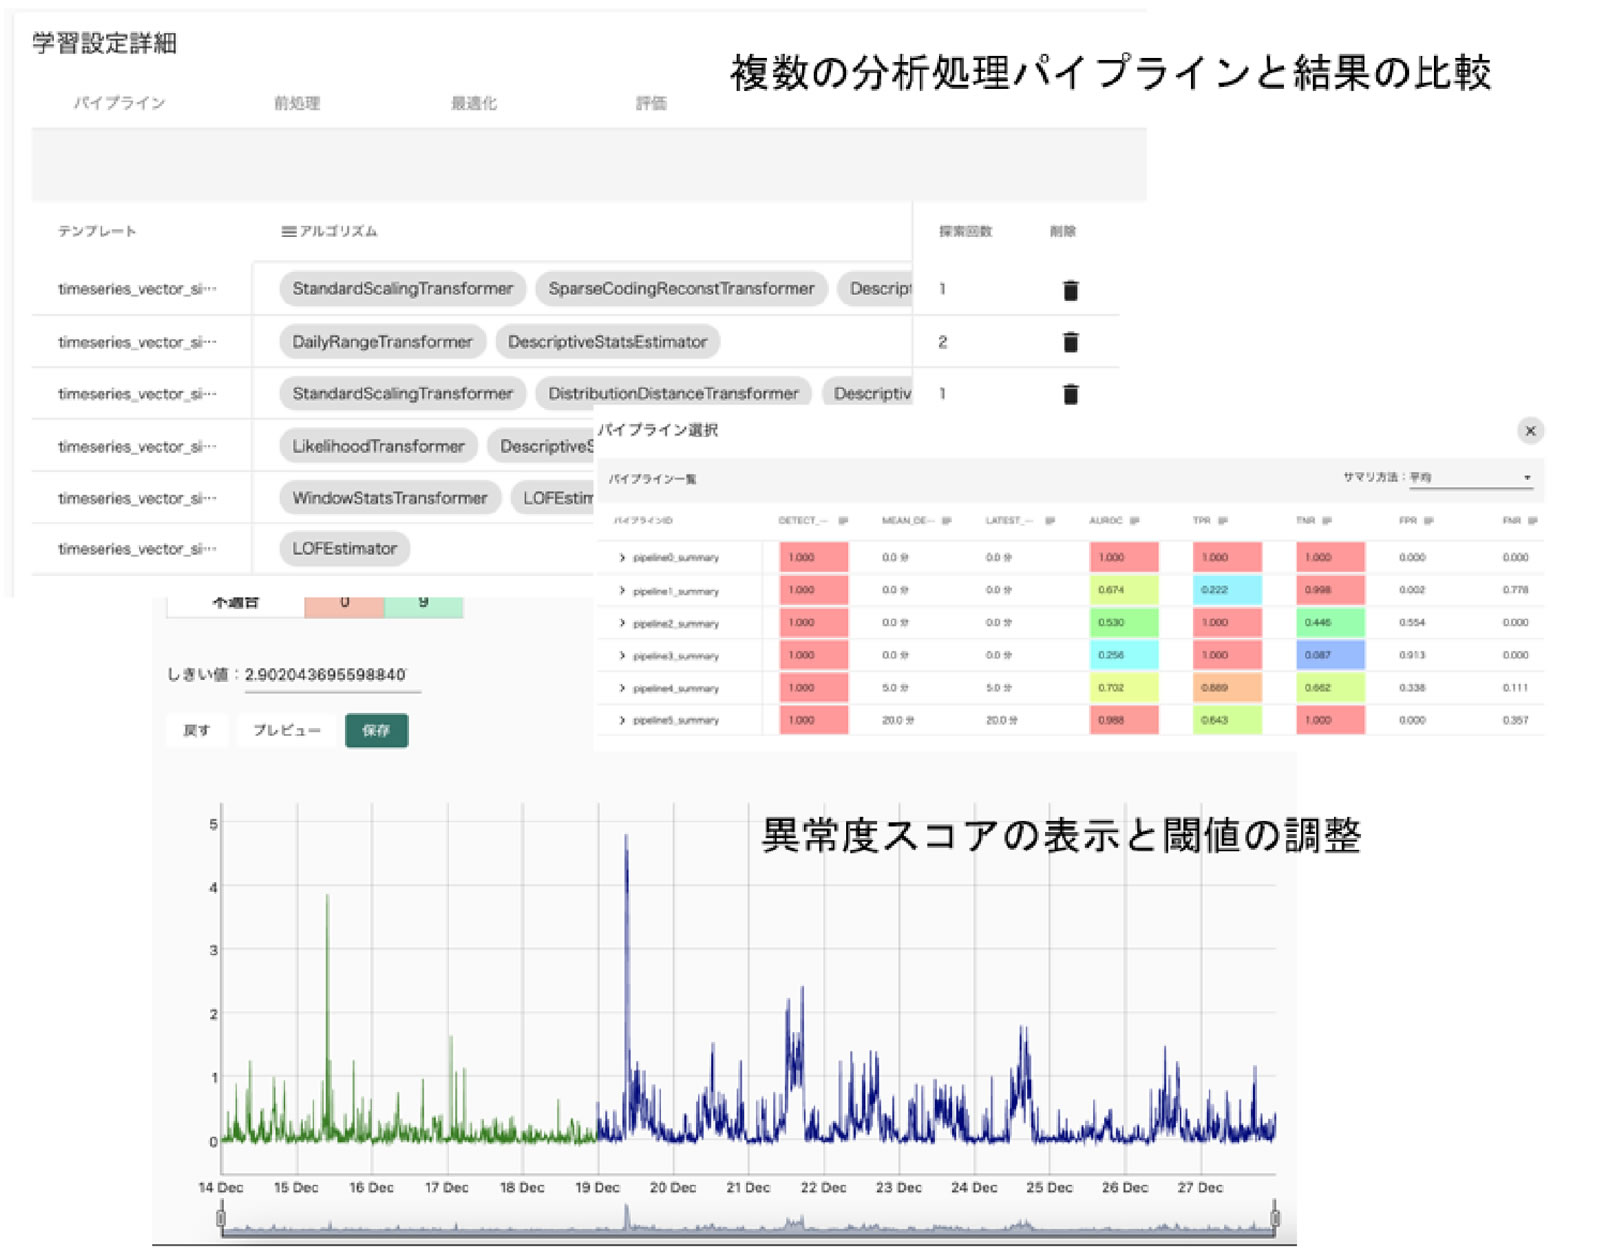1600x1258 pixels.
Task: Filter the DETECT_ column
Action: [843, 521]
